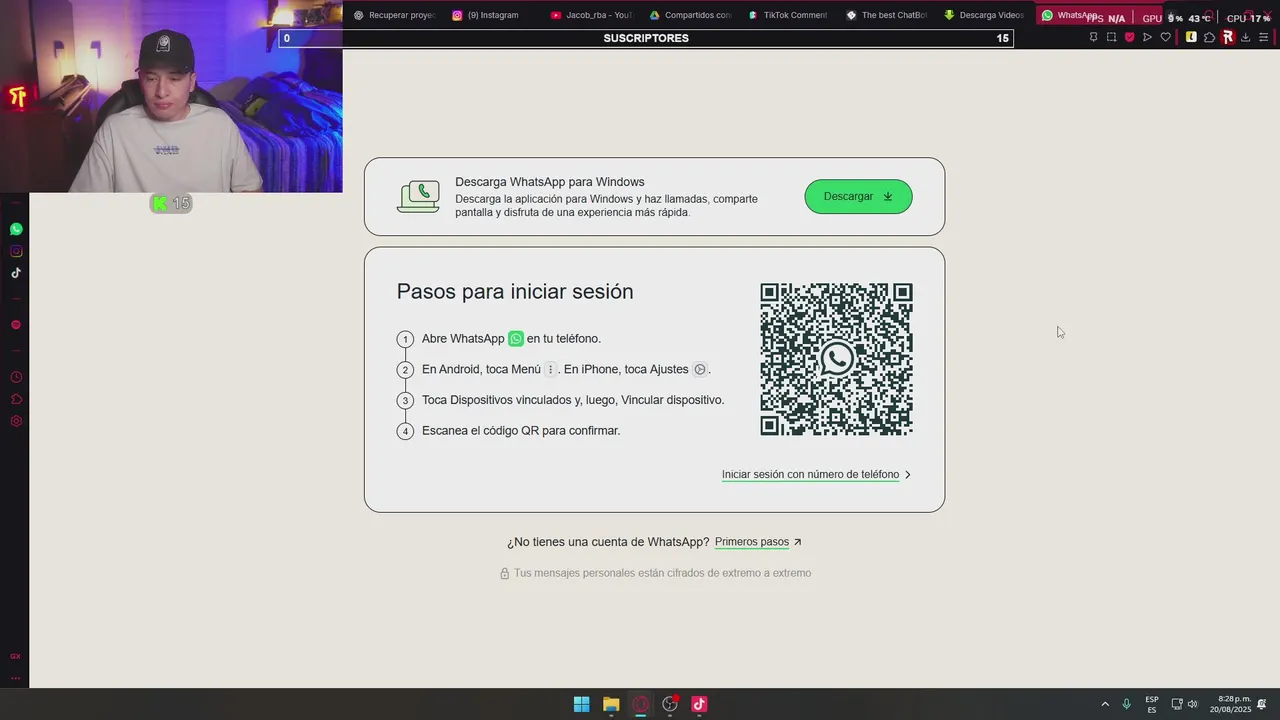This screenshot has width=1280, height=720.
Task: Click the 'Pasos para iniciar sesión' heading
Action: pyautogui.click(x=515, y=292)
